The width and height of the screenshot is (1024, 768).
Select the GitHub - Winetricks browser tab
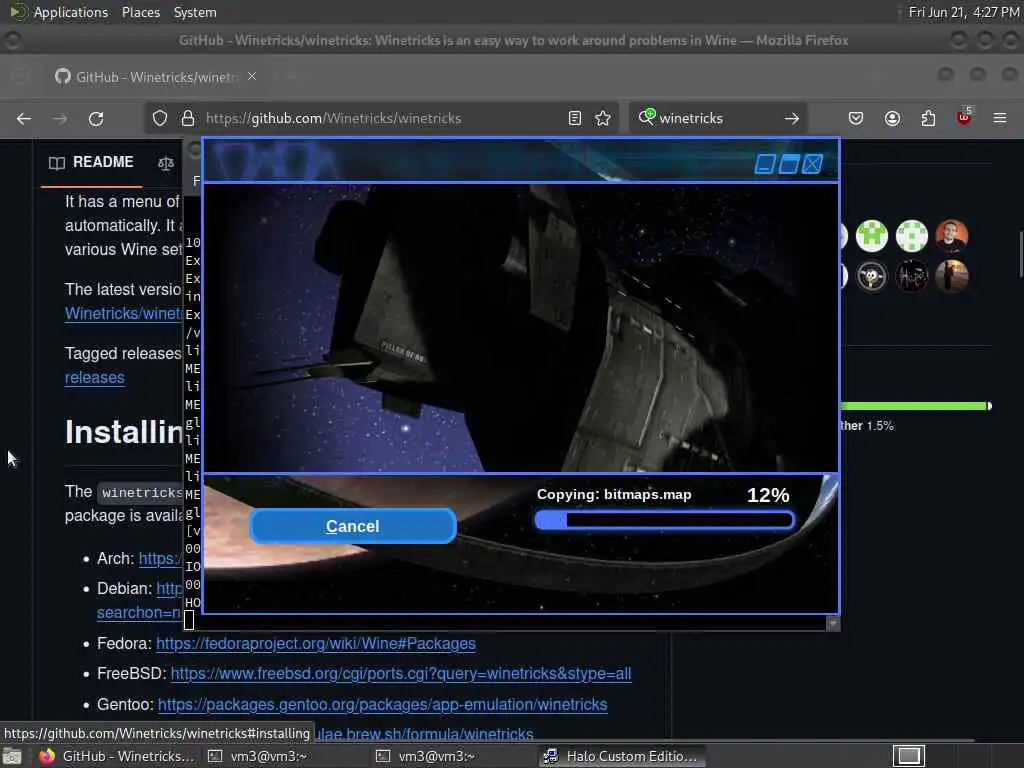155,76
